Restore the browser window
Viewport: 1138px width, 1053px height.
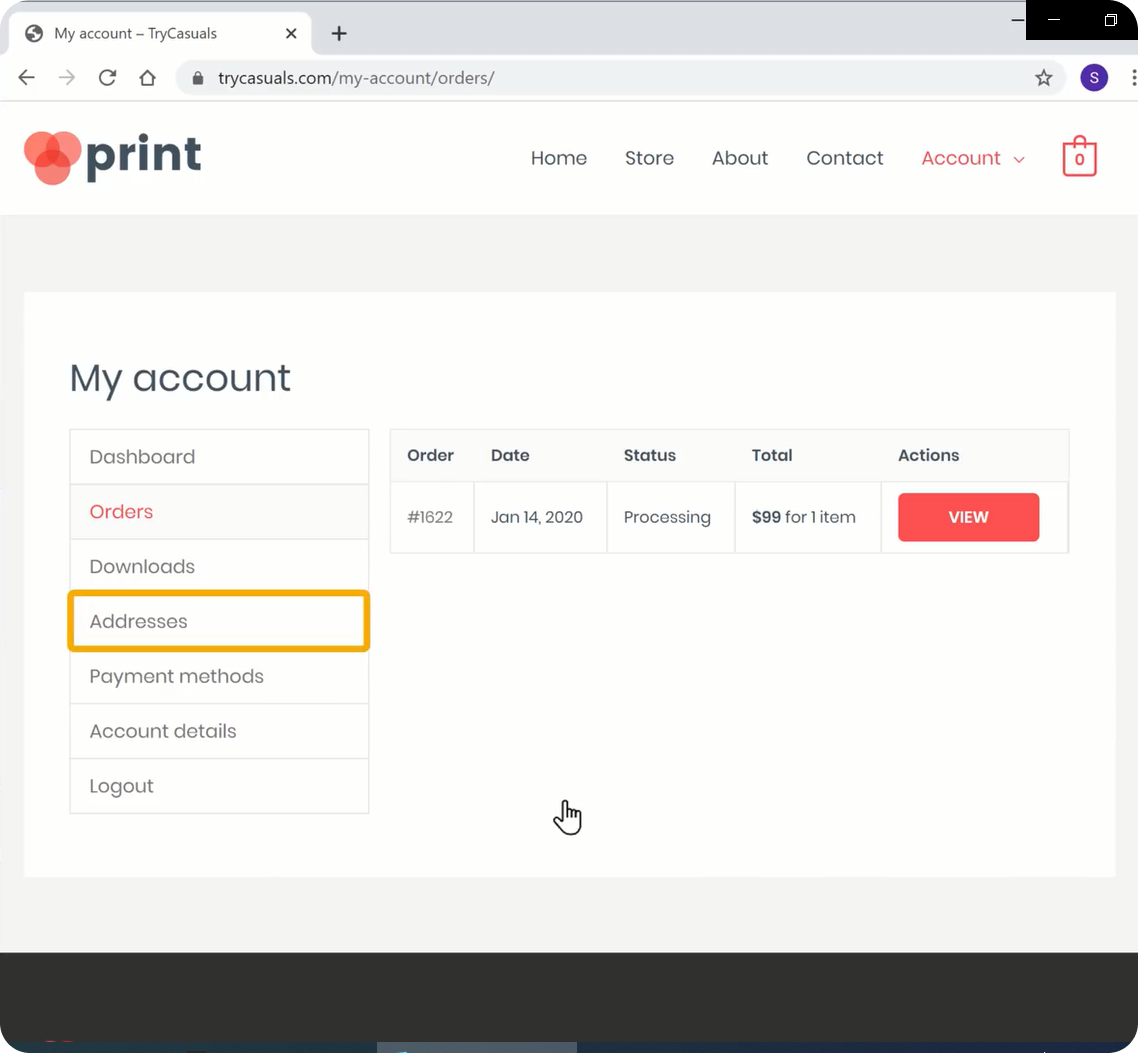pos(1110,20)
